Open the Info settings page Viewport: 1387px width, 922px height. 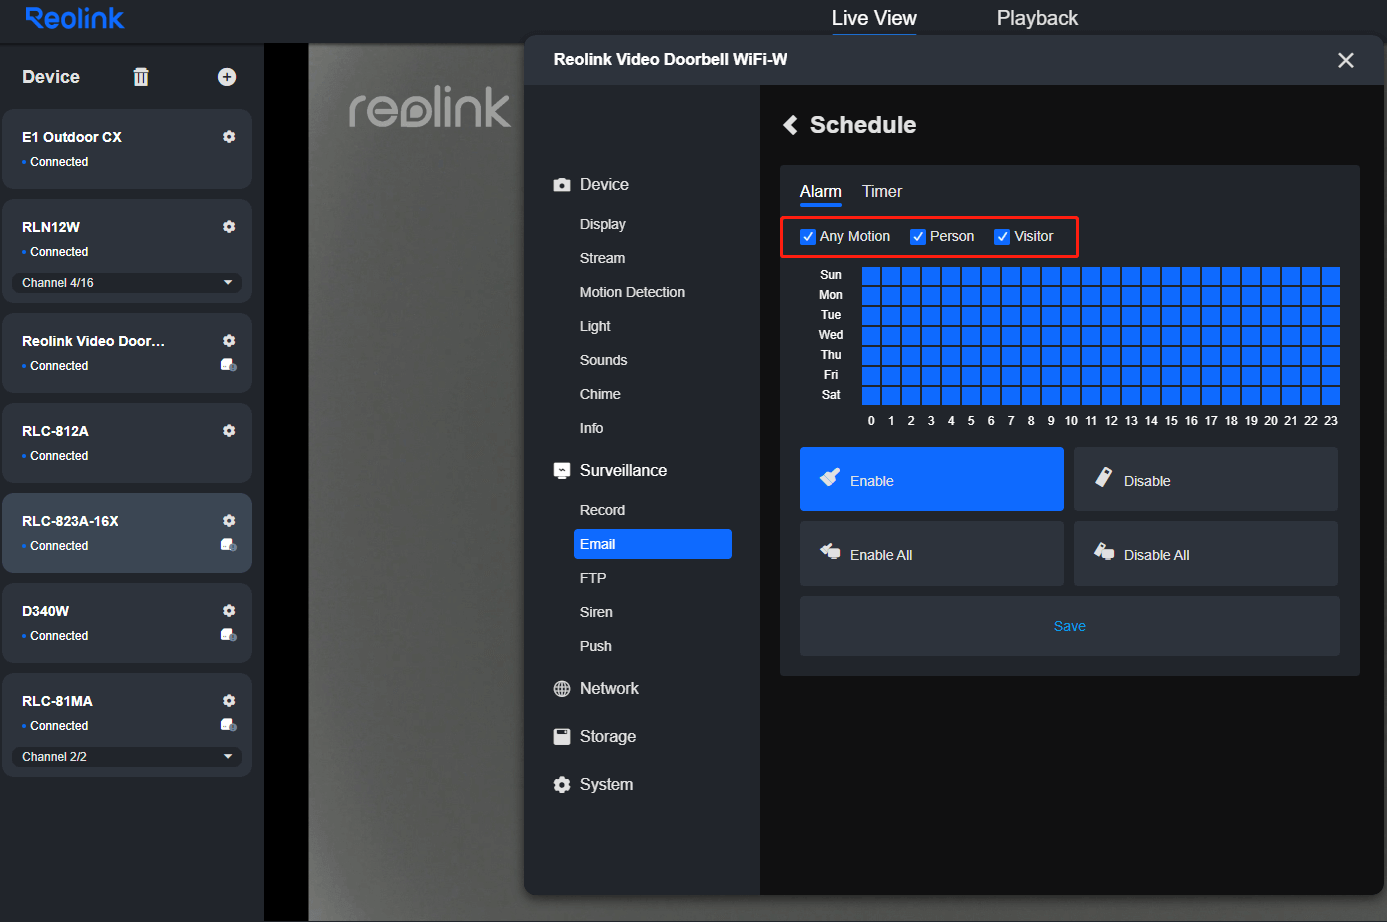[591, 429]
